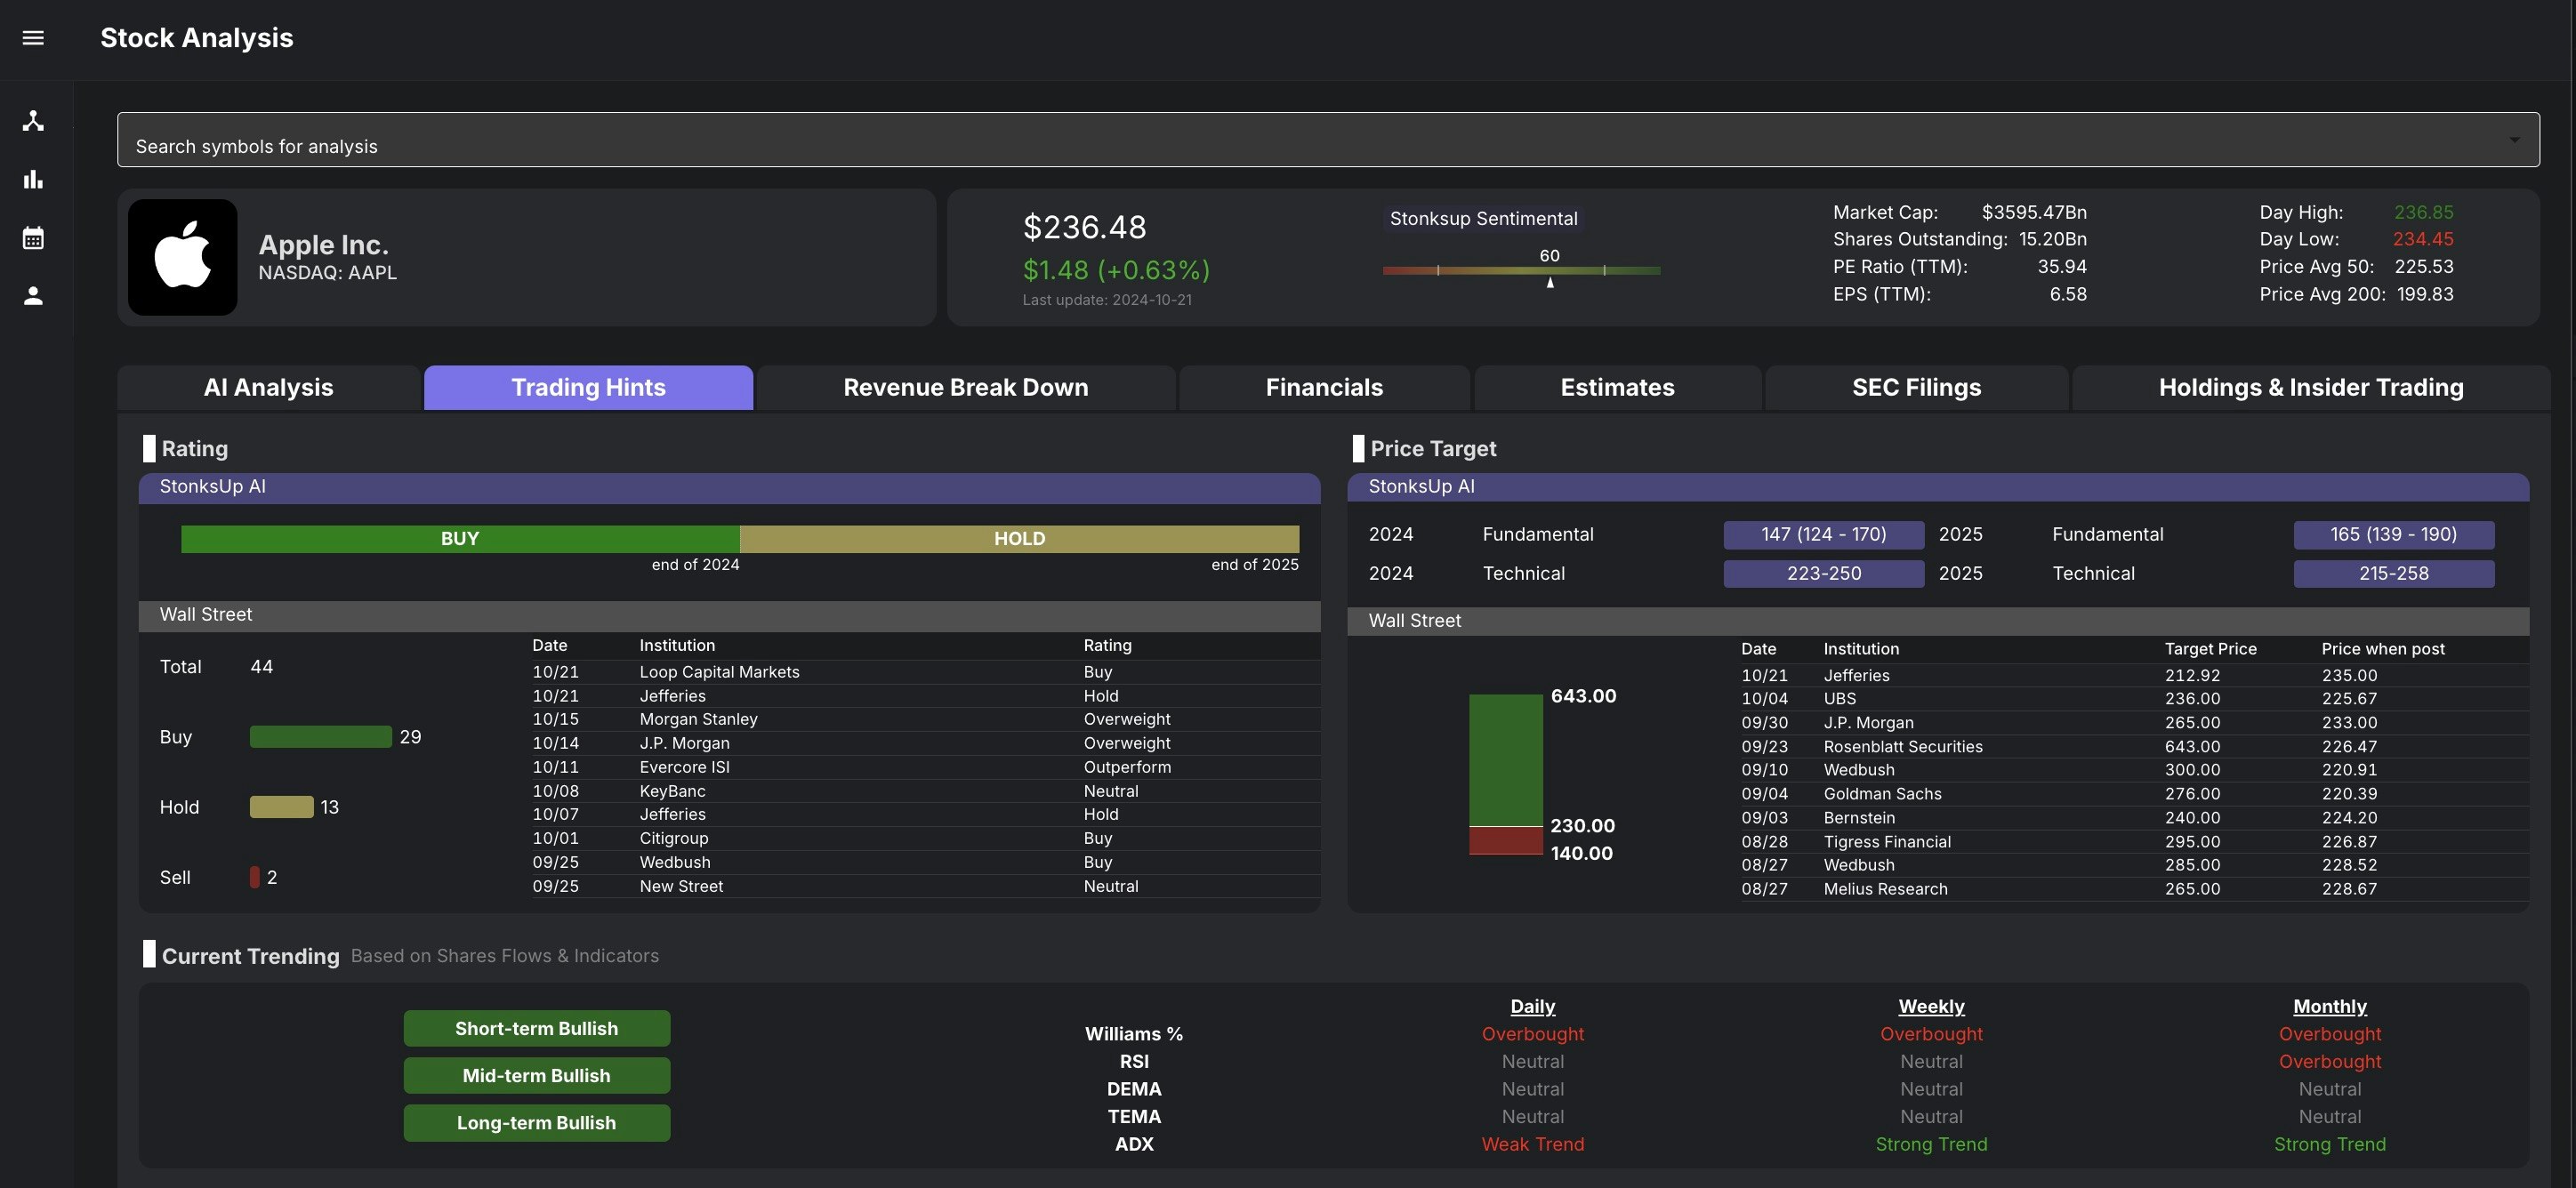This screenshot has width=2576, height=1188.
Task: View Holdings & Insider Trading tab
Action: pos(2310,388)
